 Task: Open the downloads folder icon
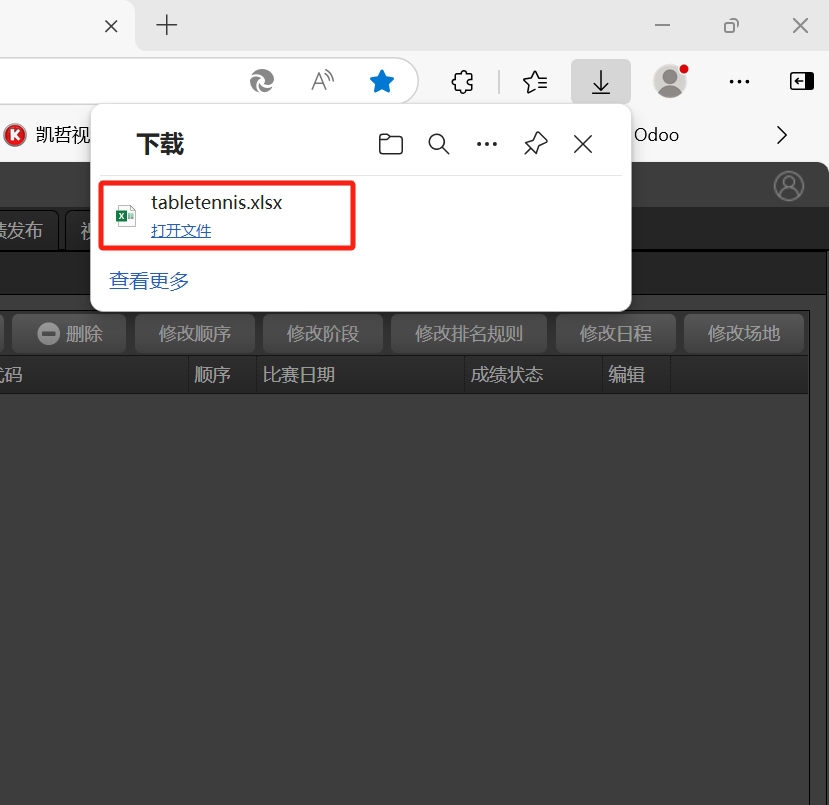click(390, 143)
